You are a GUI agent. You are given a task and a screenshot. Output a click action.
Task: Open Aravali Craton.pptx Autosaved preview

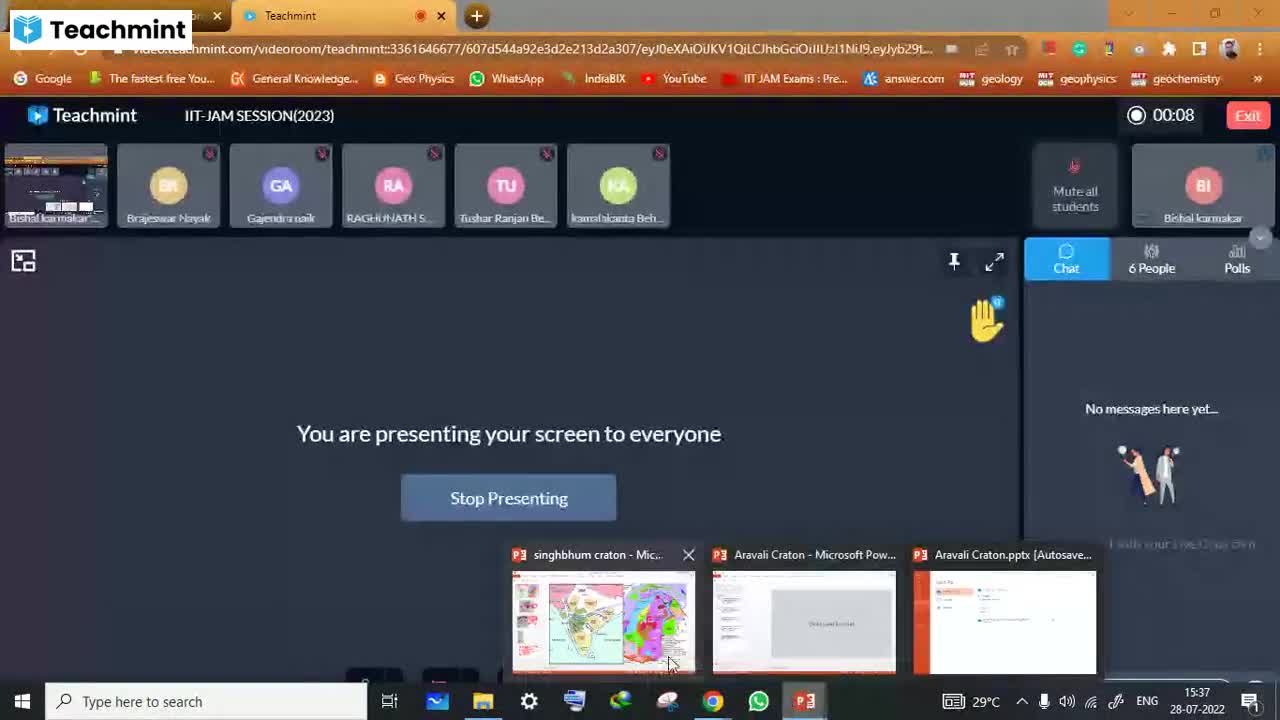(x=1004, y=621)
